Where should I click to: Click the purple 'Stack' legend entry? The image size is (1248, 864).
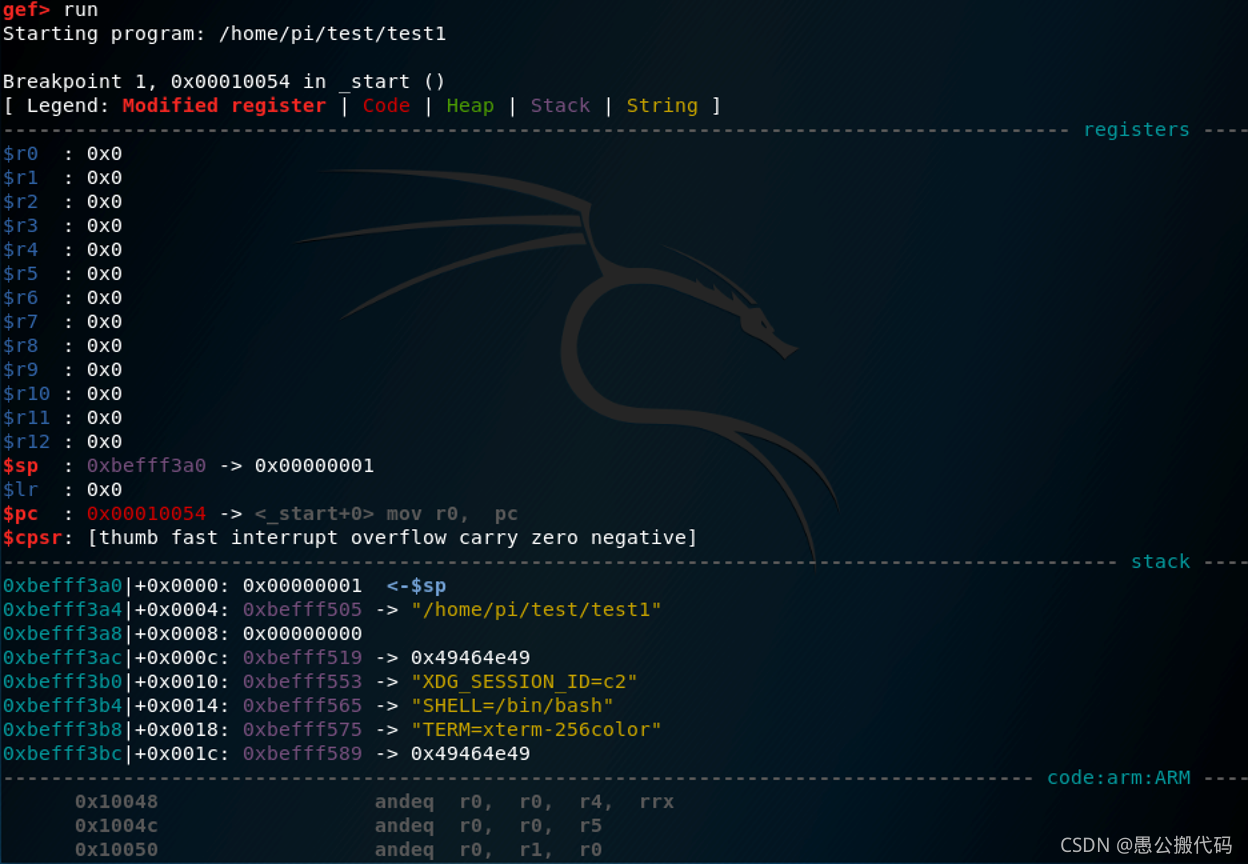click(560, 106)
